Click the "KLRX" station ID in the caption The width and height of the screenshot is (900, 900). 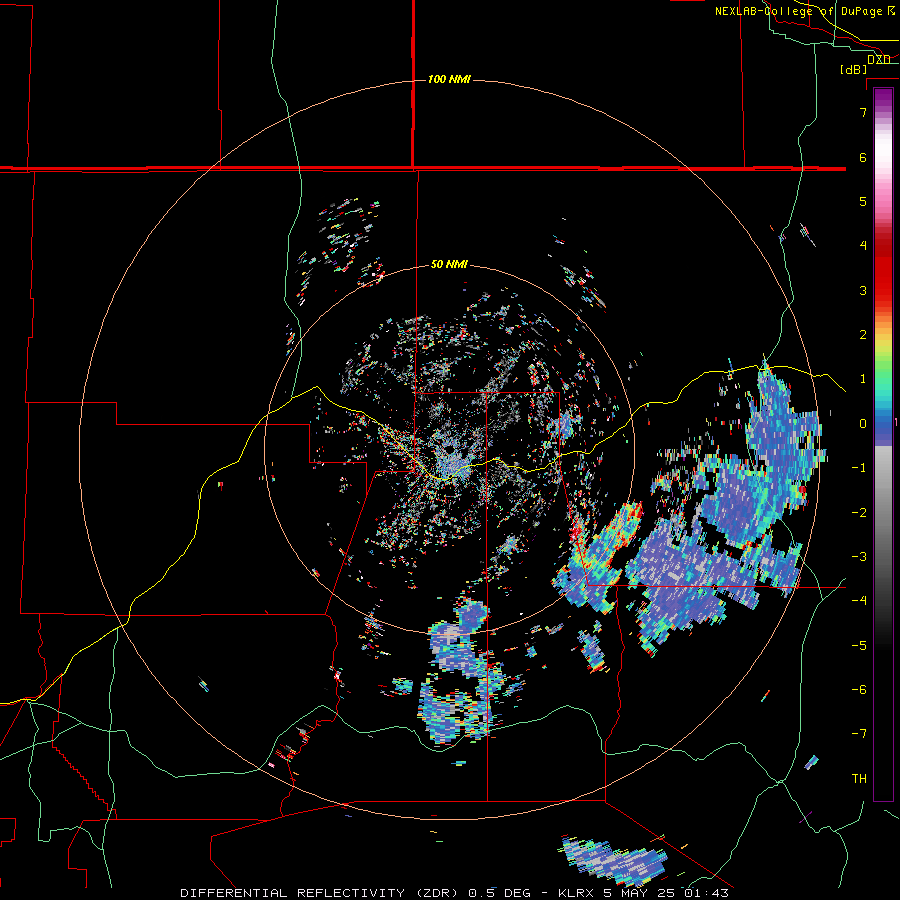(x=576, y=893)
